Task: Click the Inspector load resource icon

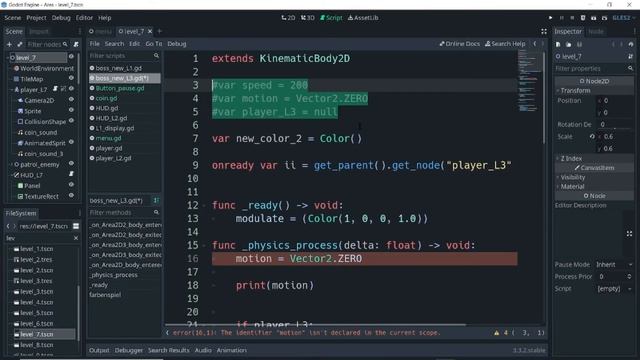Action: (569, 44)
